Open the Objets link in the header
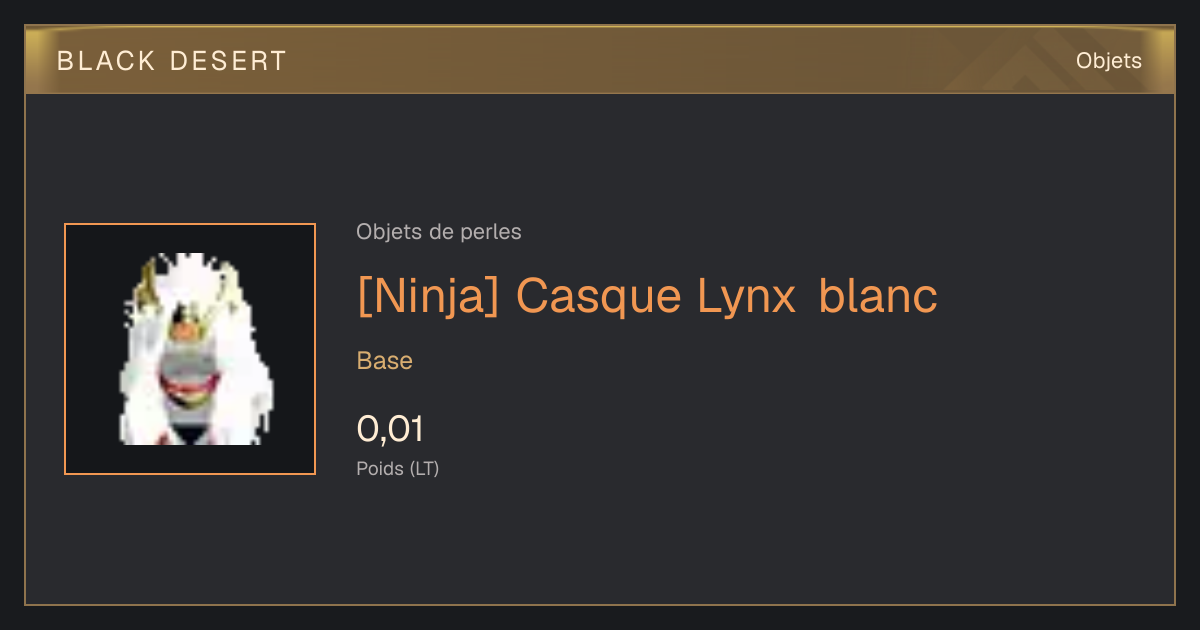This screenshot has height=630, width=1200. pyautogui.click(x=1108, y=61)
